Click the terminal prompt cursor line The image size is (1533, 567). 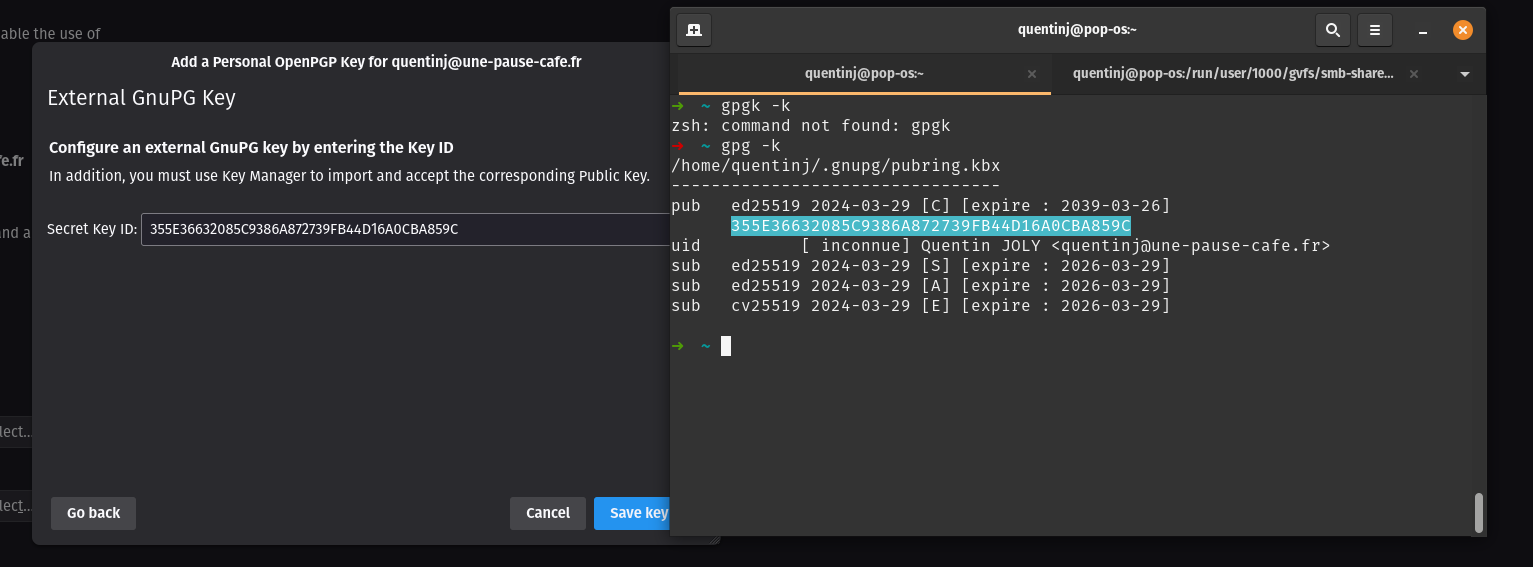click(x=701, y=346)
